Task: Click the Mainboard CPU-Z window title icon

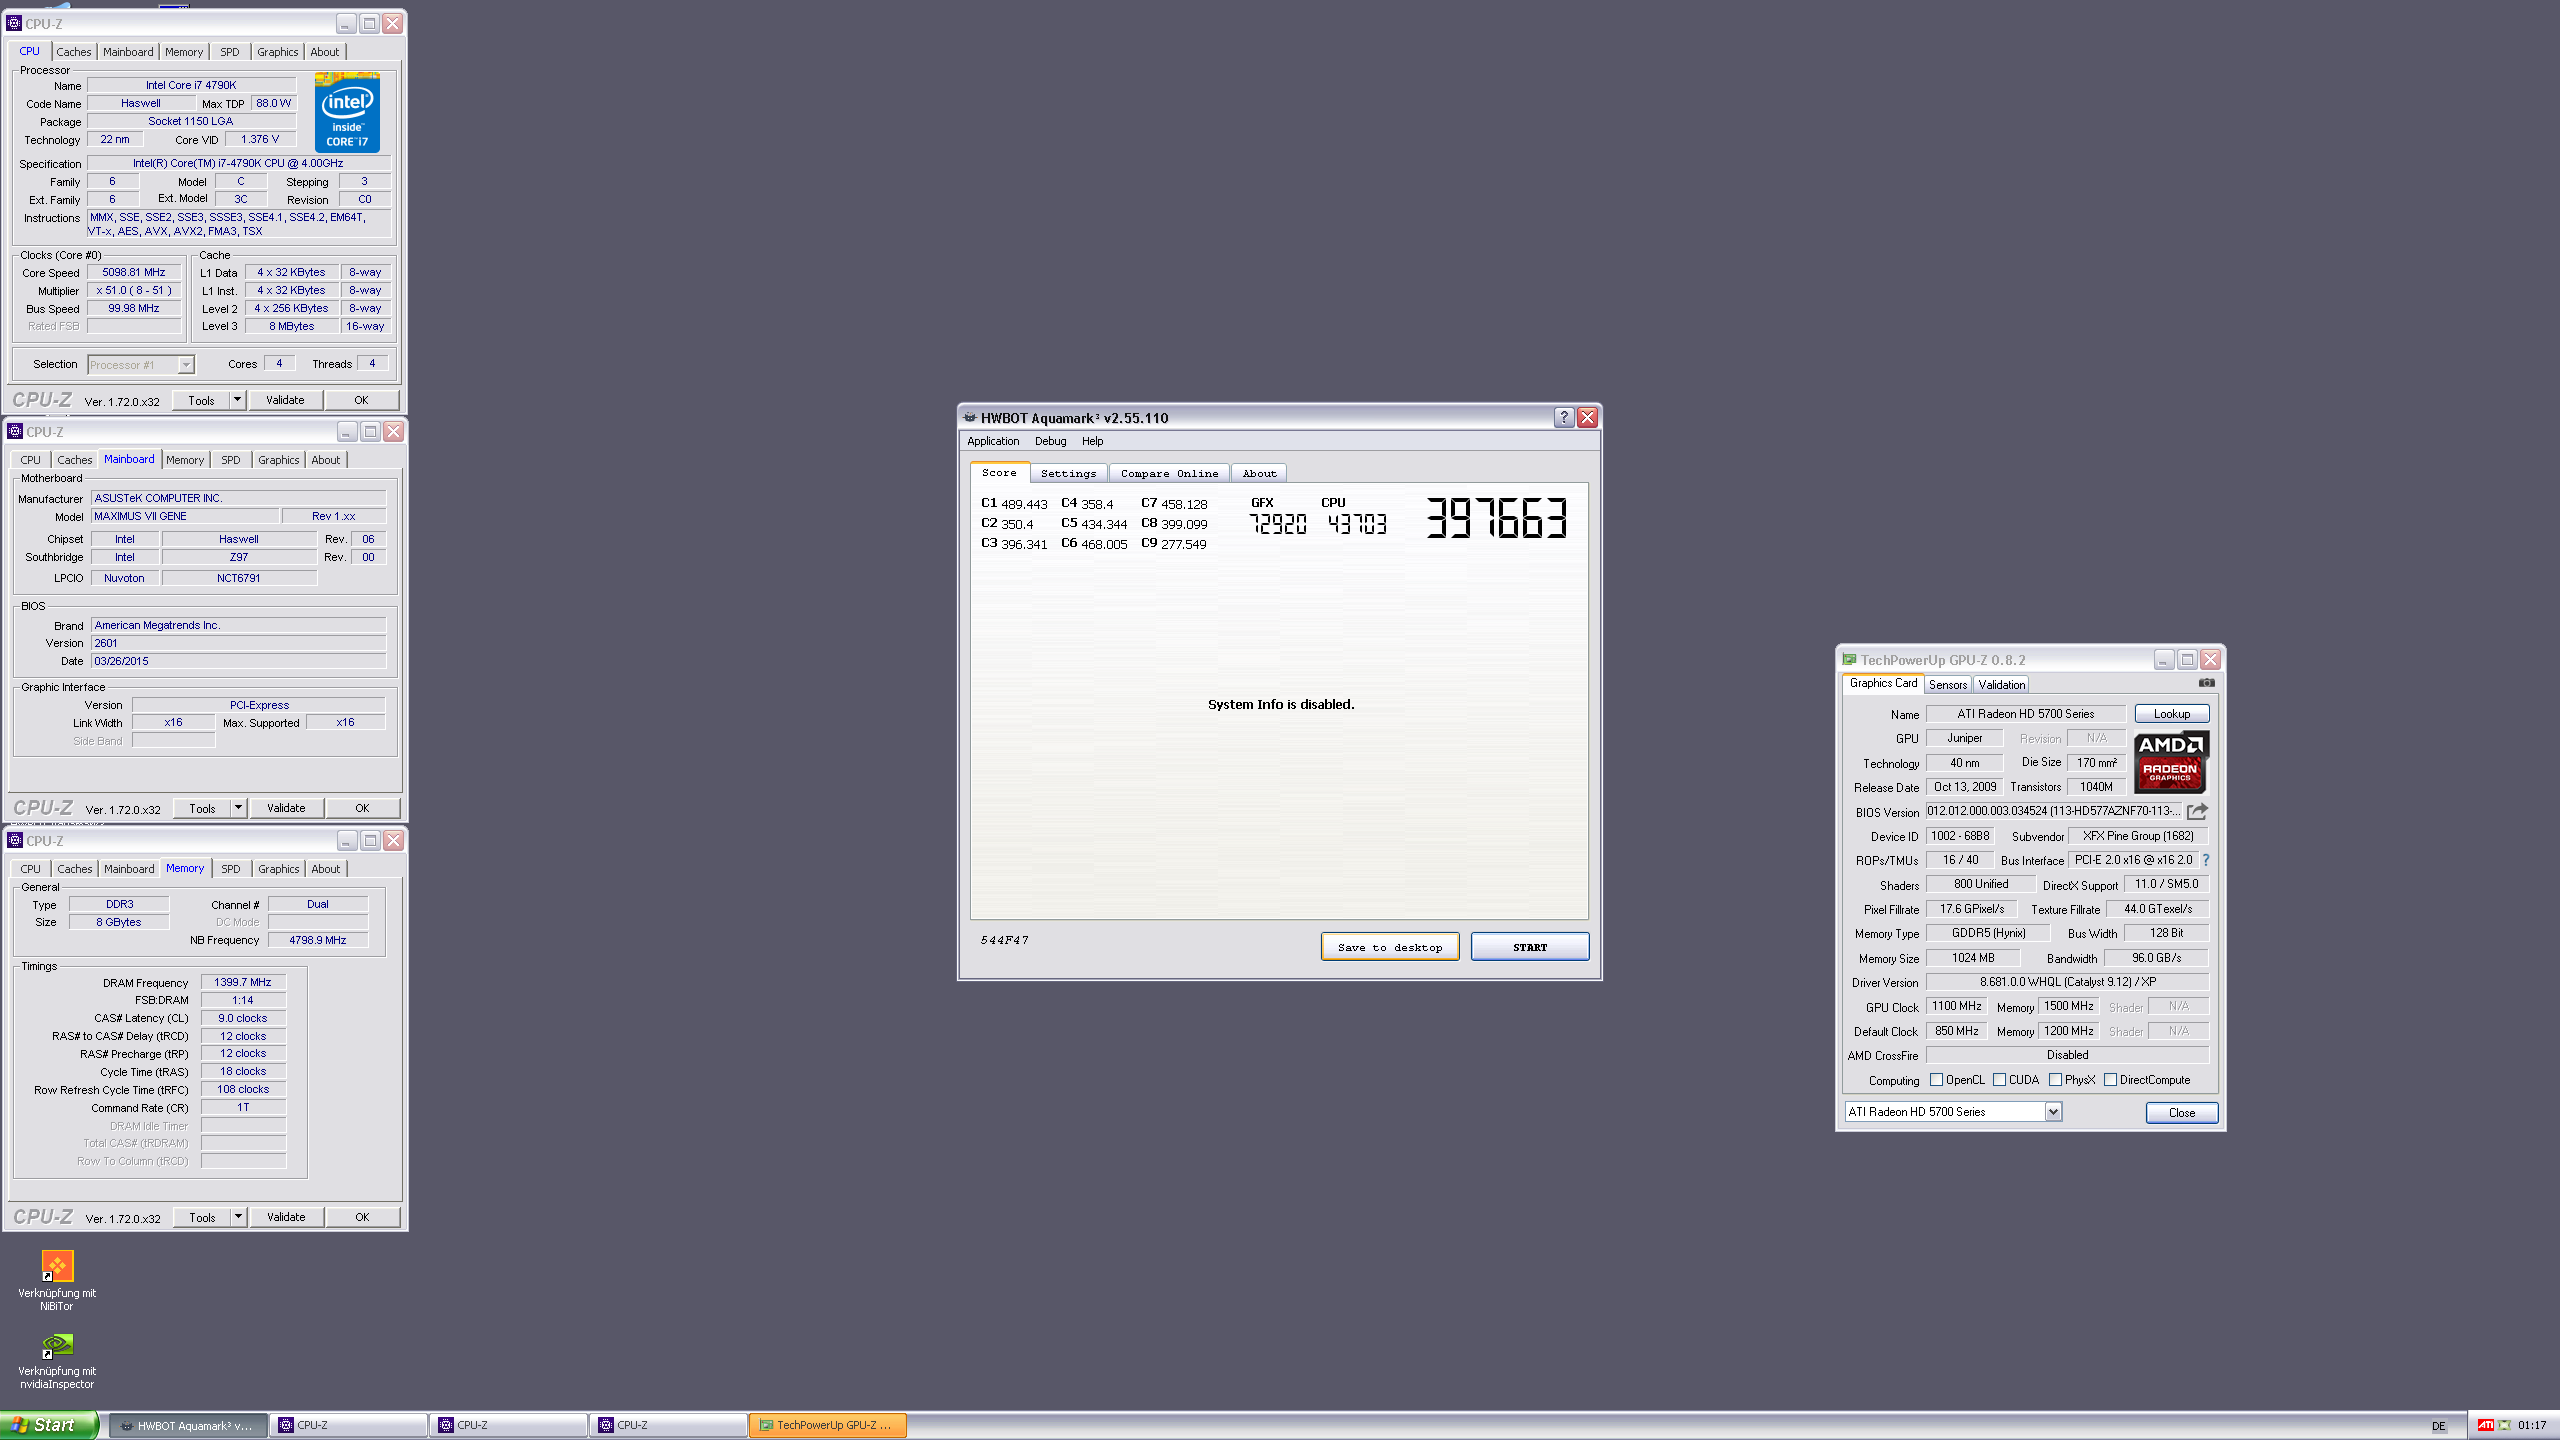Action: (15, 431)
